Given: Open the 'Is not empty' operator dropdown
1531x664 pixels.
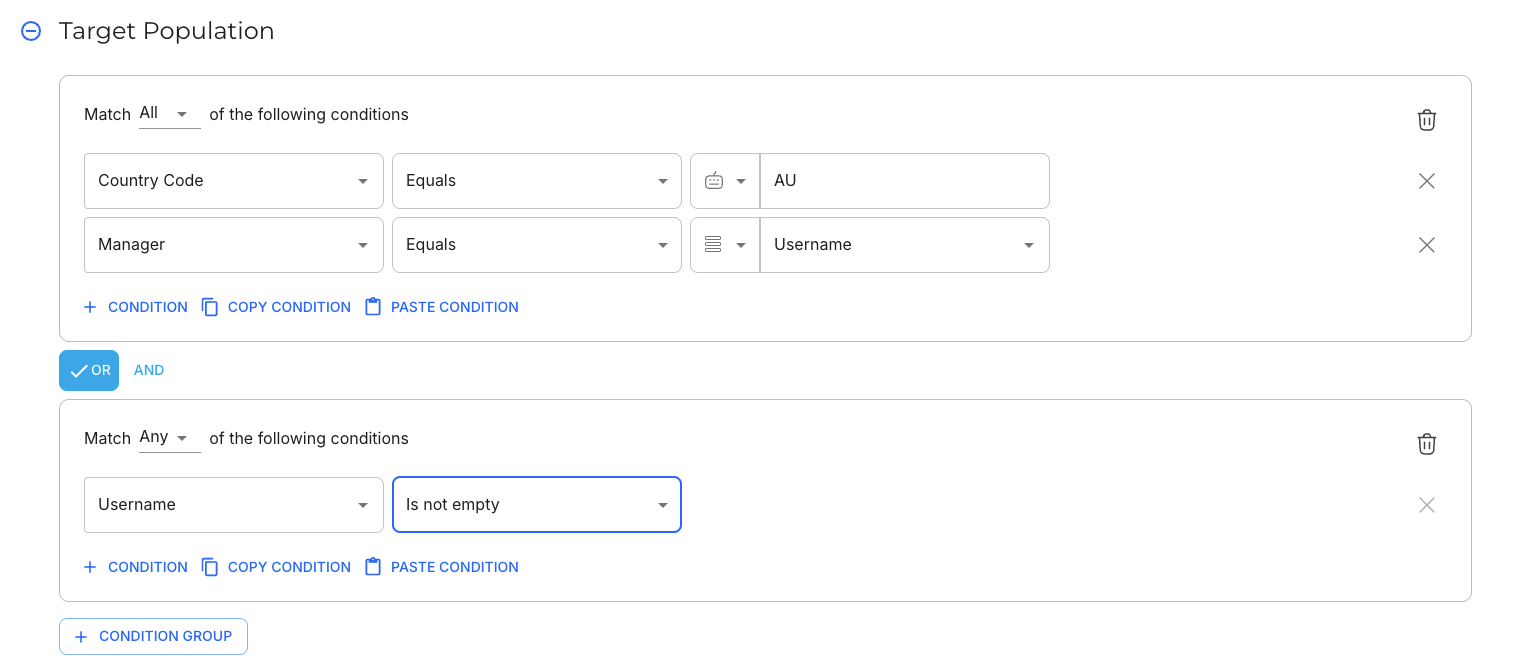Looking at the screenshot, I should point(536,505).
